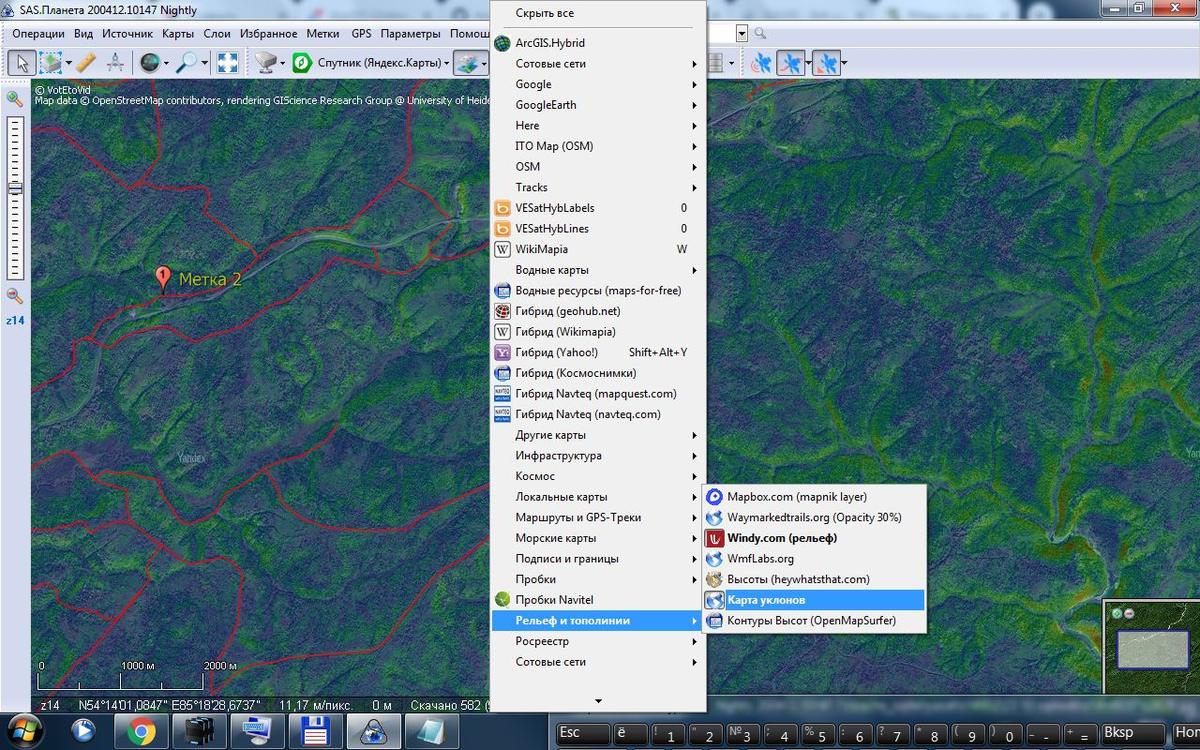
Task: Toggle full screen mode icon
Action: [x=228, y=63]
